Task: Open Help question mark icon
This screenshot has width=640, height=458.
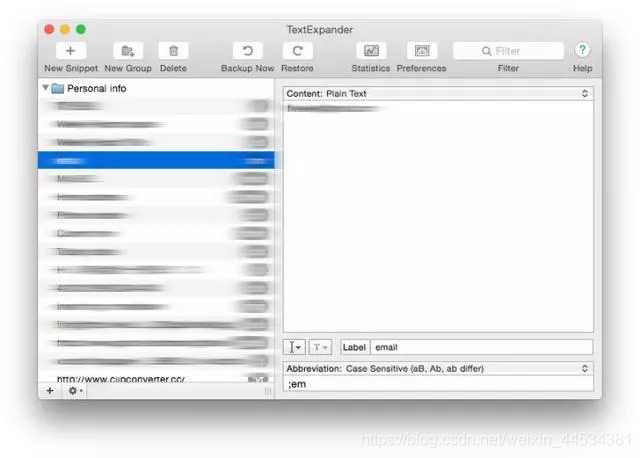Action: coord(582,50)
